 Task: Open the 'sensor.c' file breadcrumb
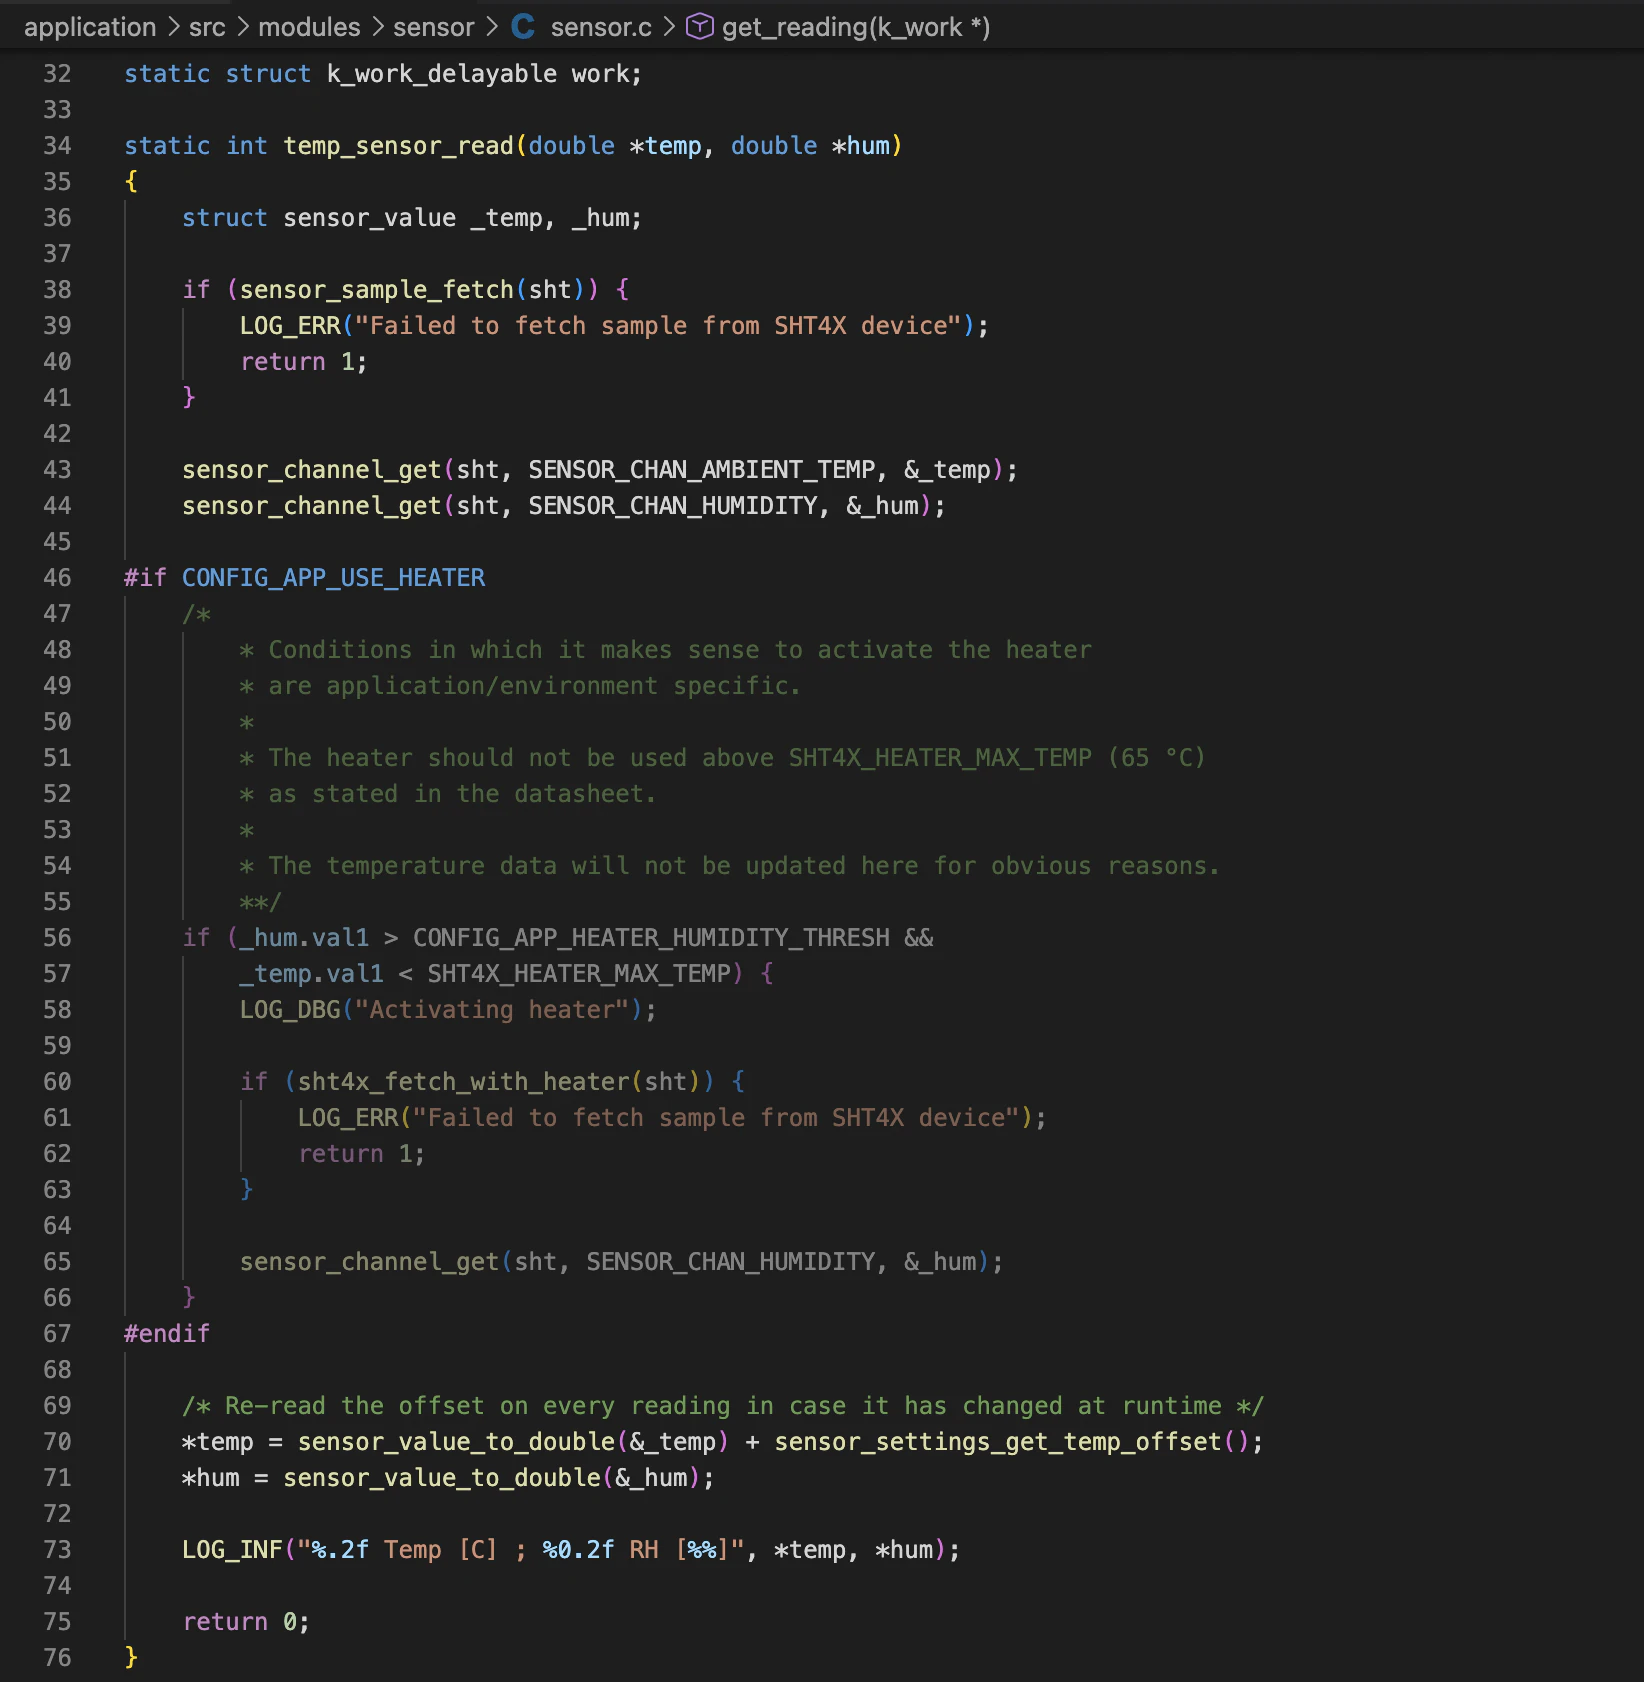pos(601,27)
